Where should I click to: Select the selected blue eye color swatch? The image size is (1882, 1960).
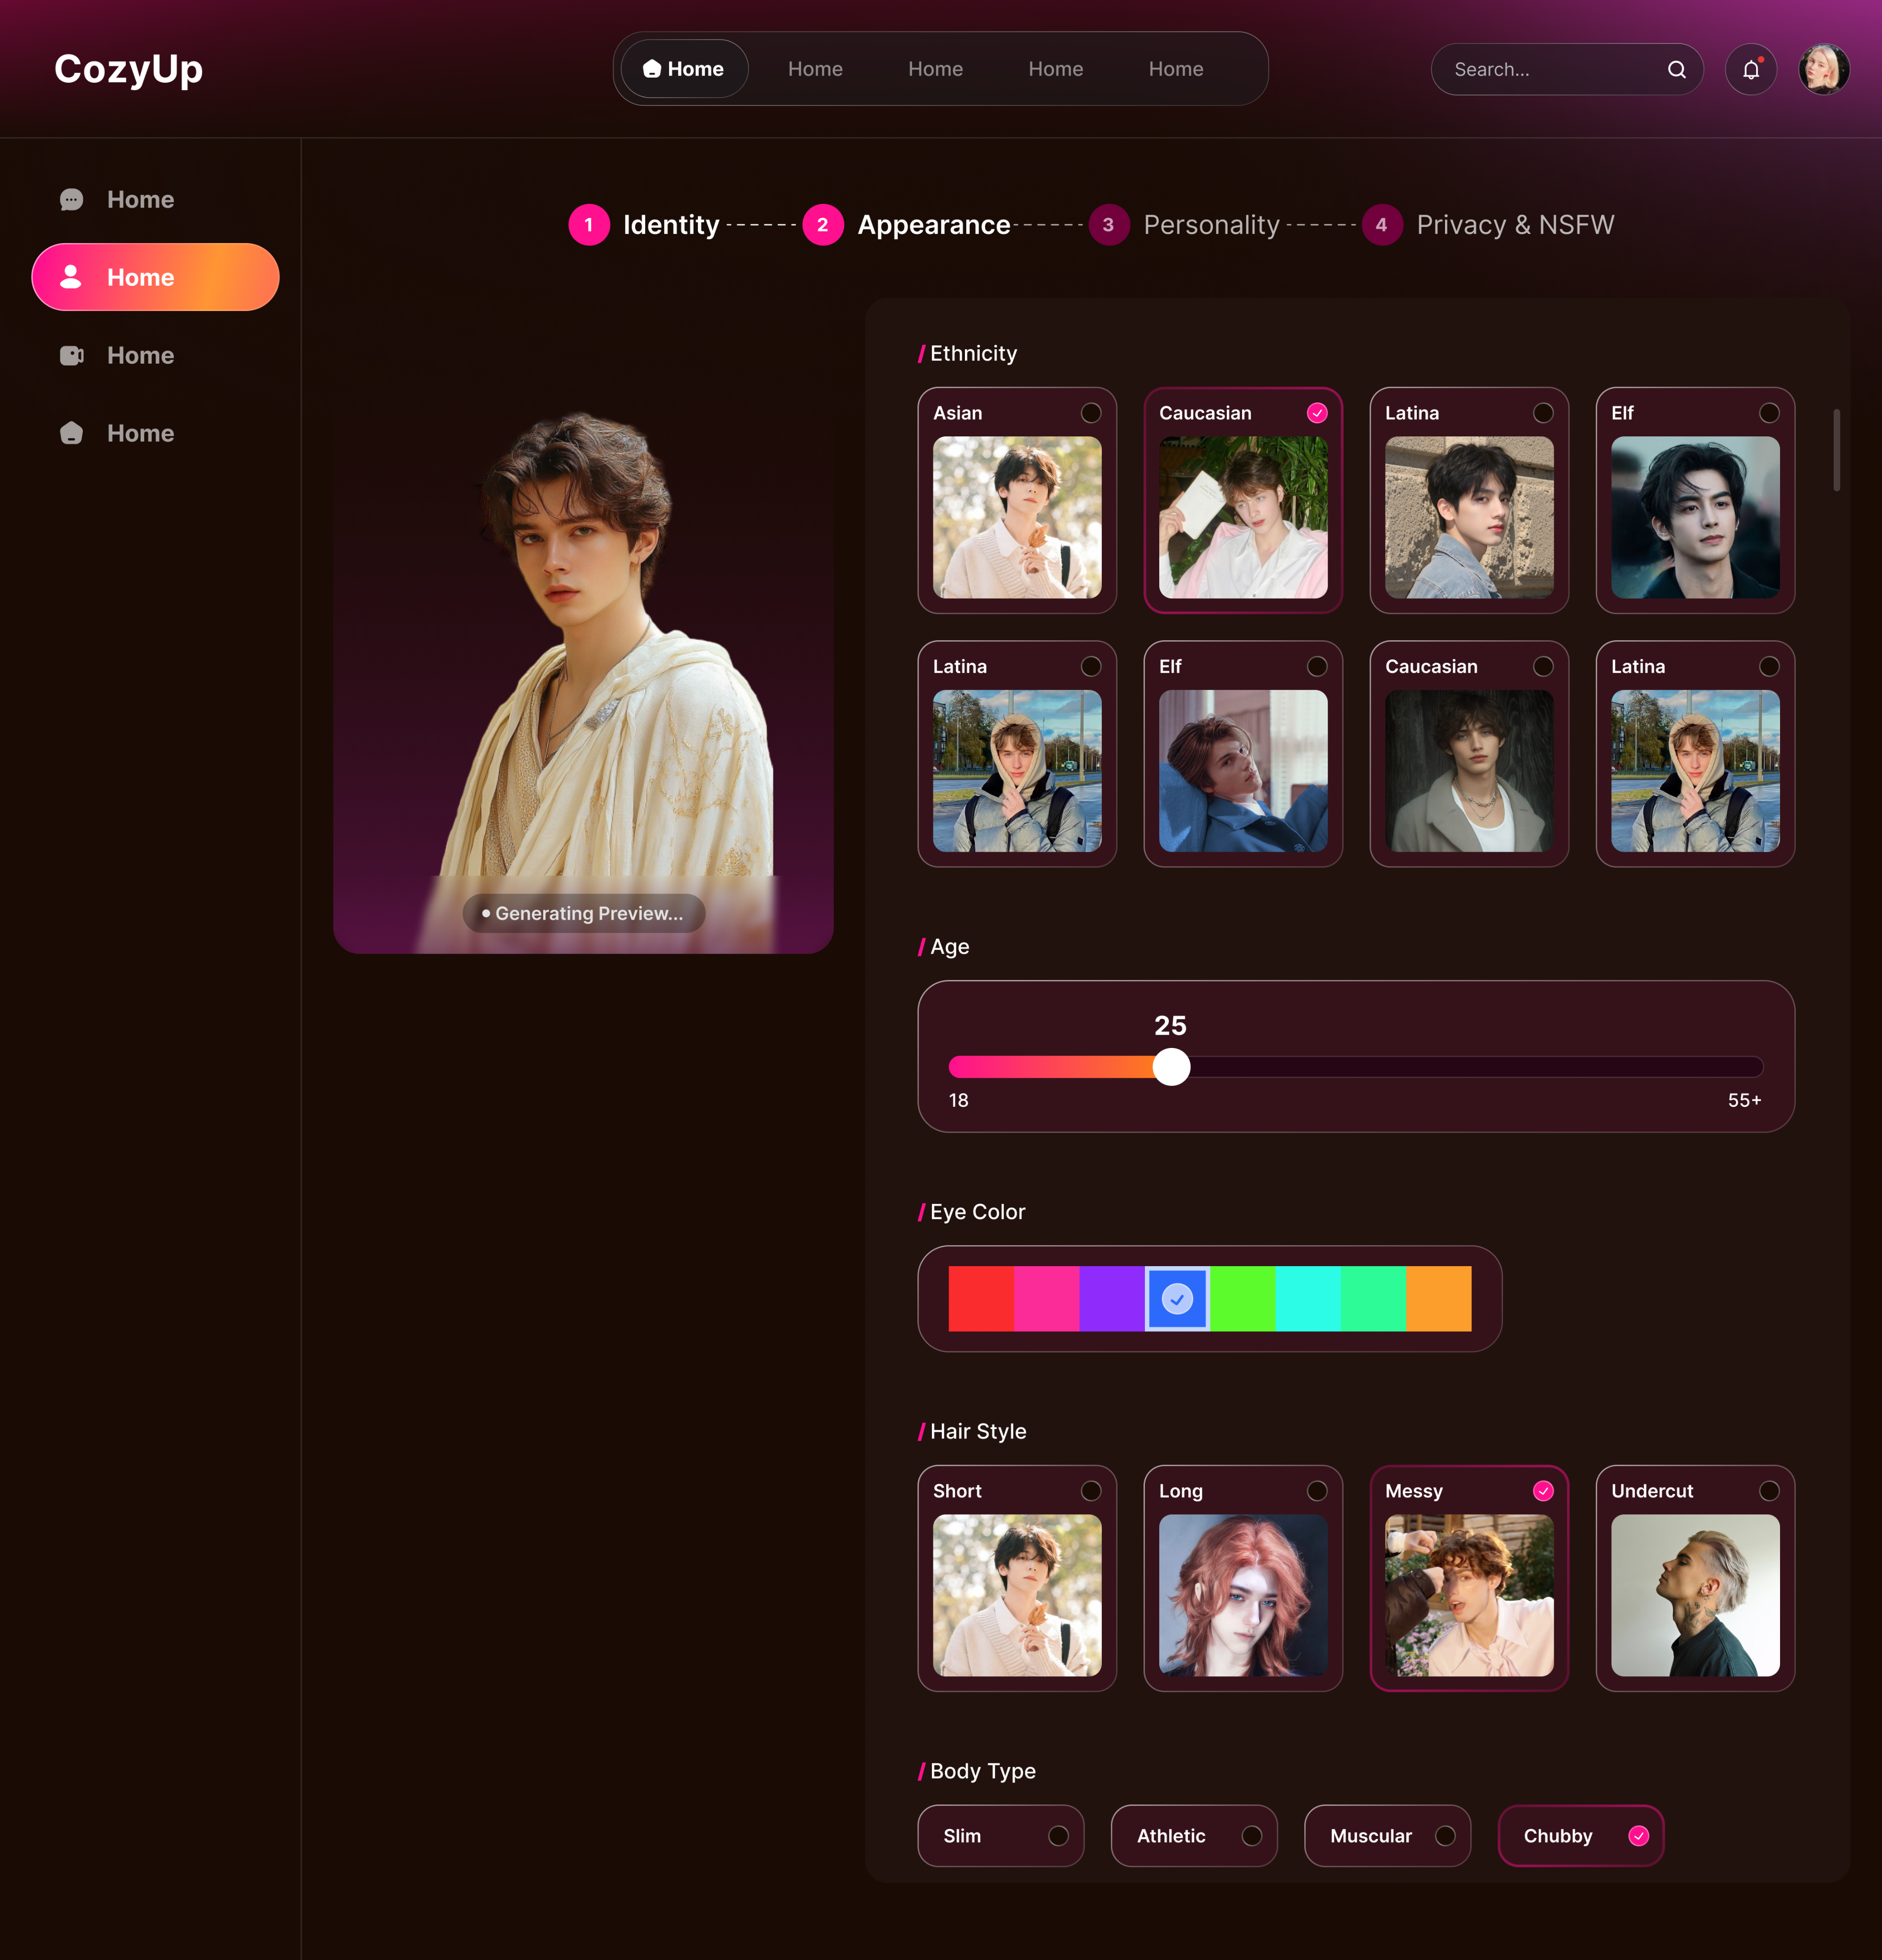pos(1177,1299)
